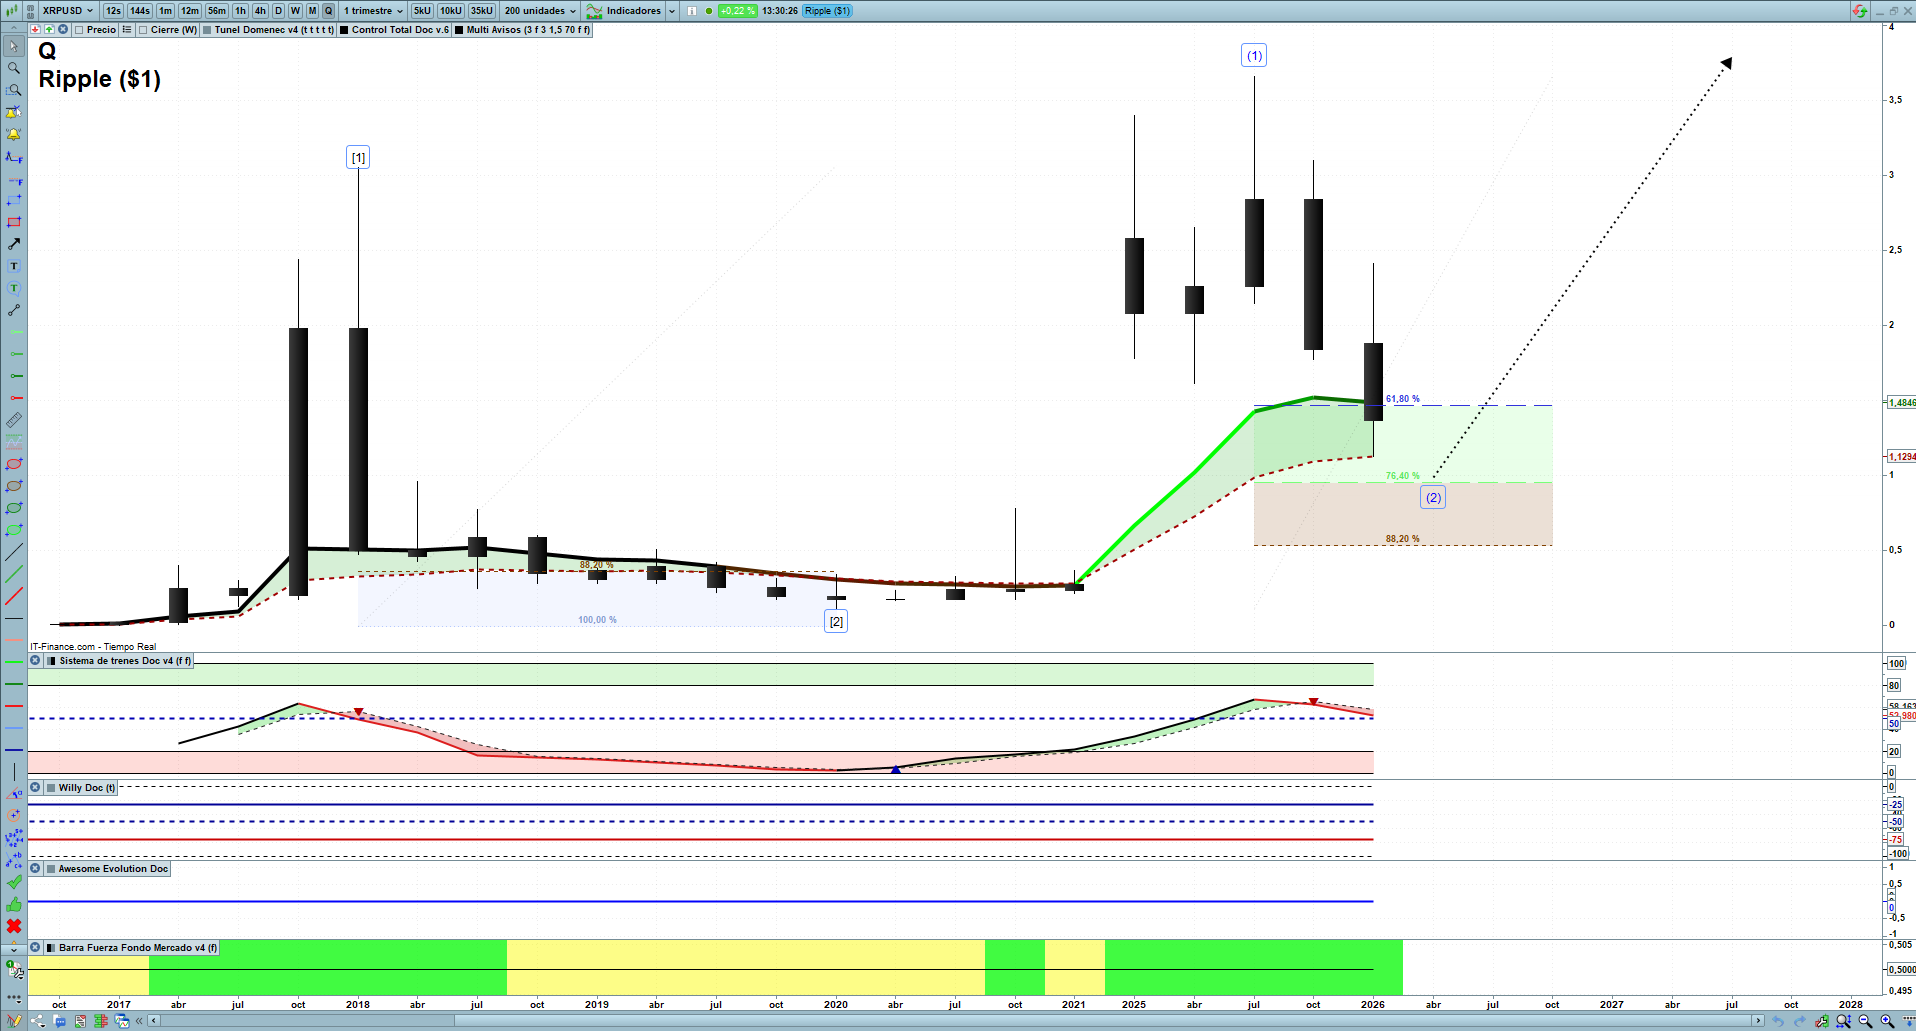Select 10kU units button
This screenshot has width=1916, height=1031.
point(451,11)
